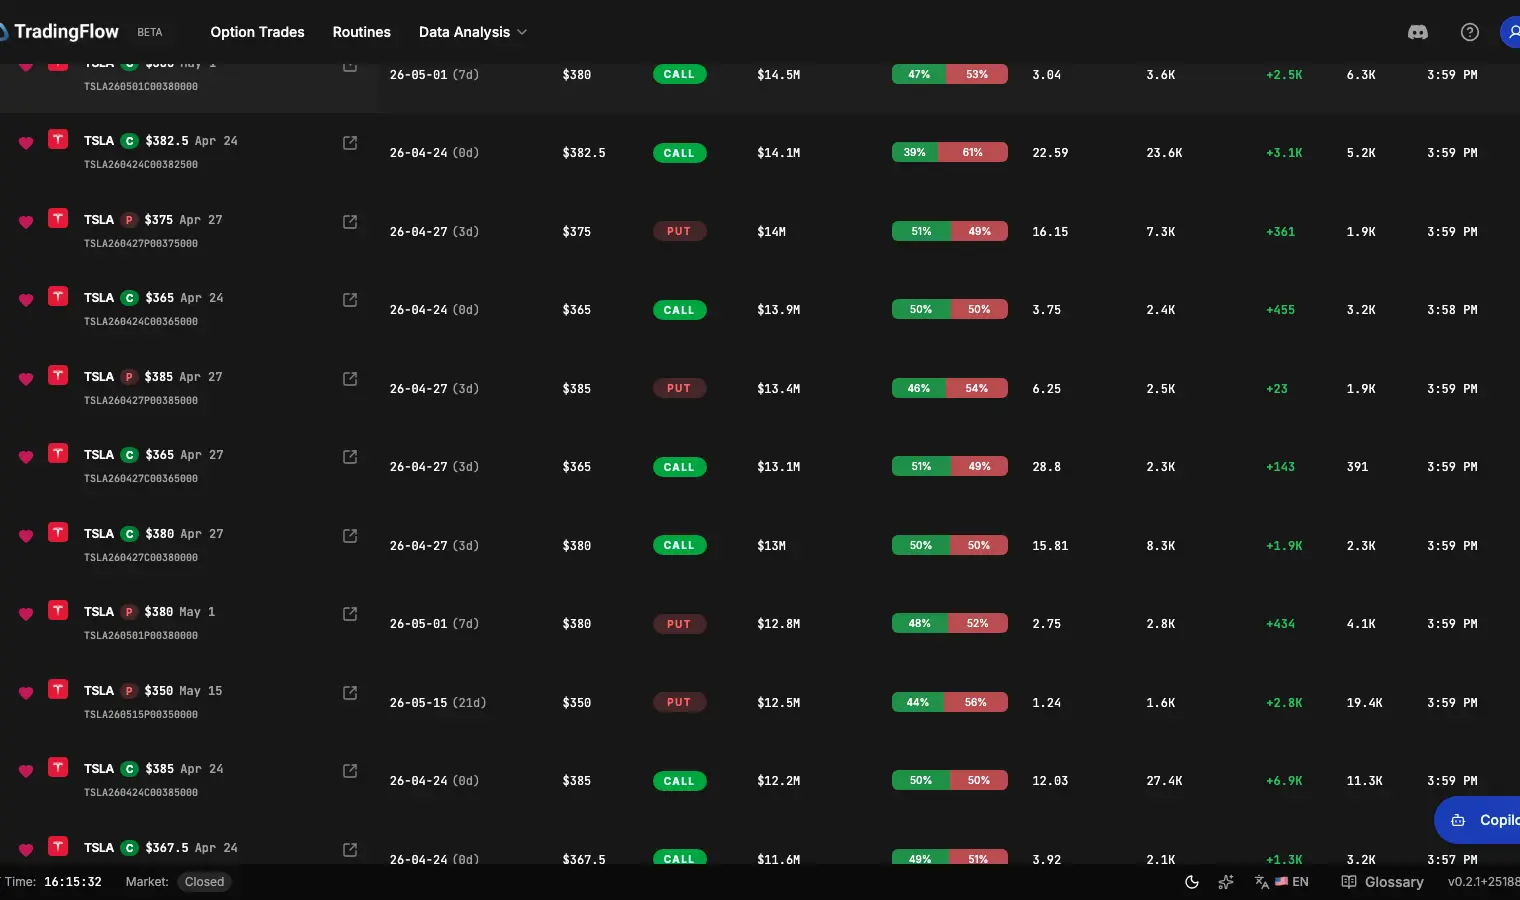Expand the Data Analysis dropdown
This screenshot has width=1520, height=900.
click(x=472, y=32)
